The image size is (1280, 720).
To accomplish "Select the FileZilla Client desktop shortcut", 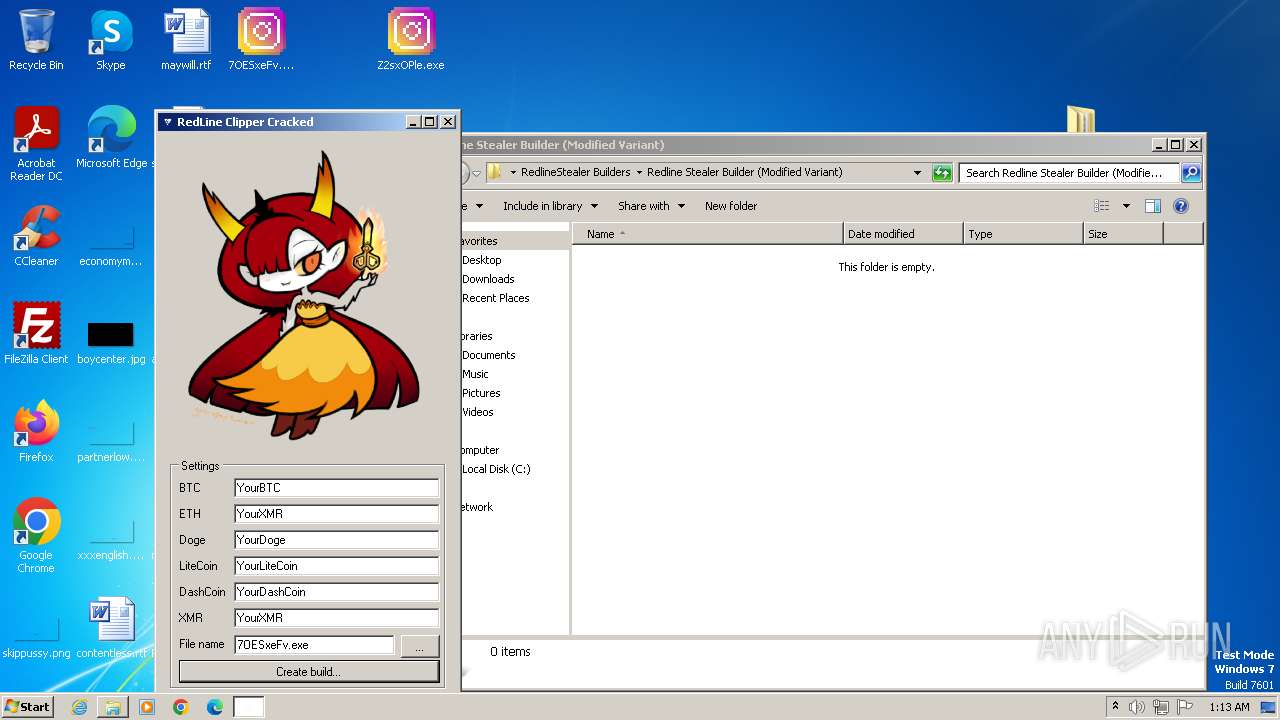I will 36,334.
